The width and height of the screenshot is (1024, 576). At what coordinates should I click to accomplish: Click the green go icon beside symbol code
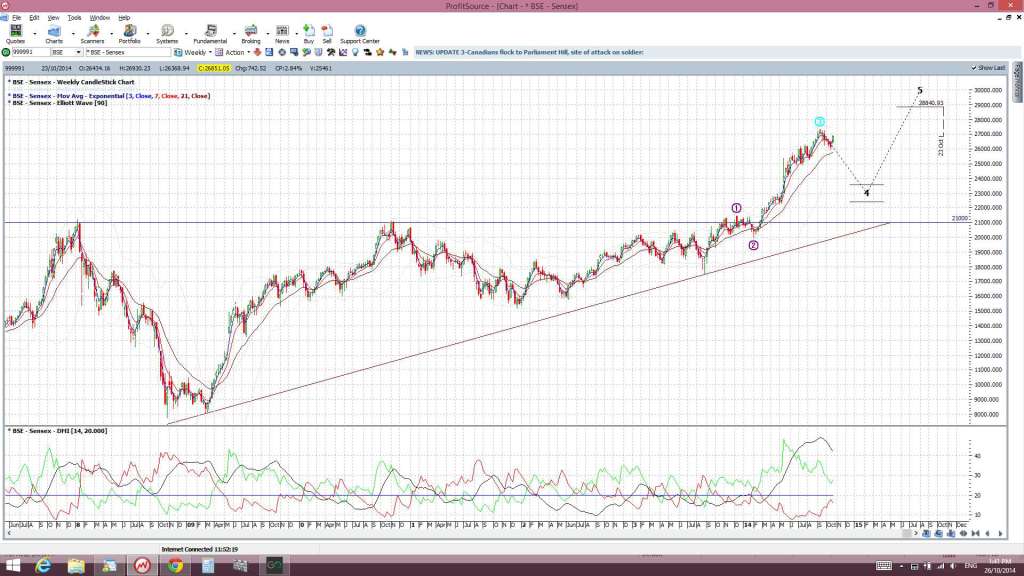(6, 52)
